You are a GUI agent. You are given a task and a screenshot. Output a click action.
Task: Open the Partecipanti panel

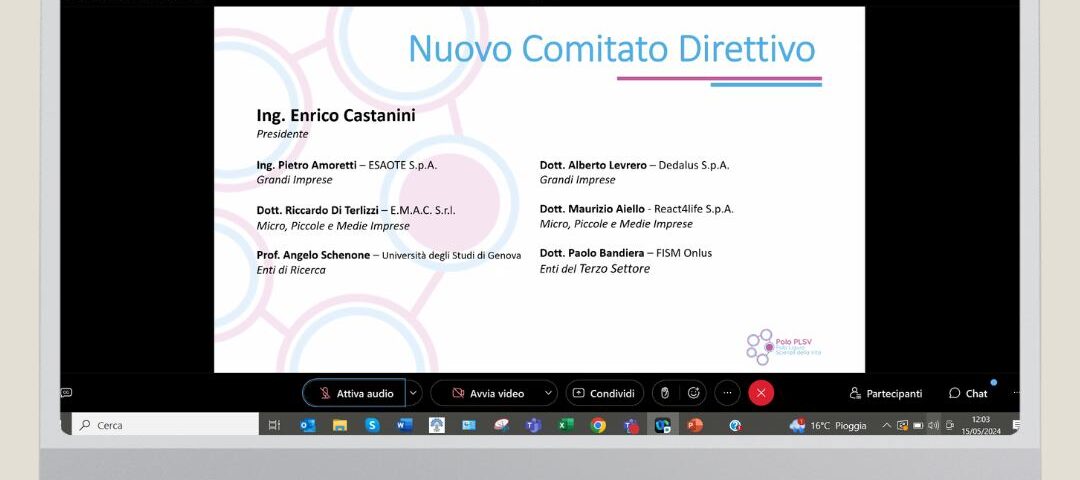885,393
